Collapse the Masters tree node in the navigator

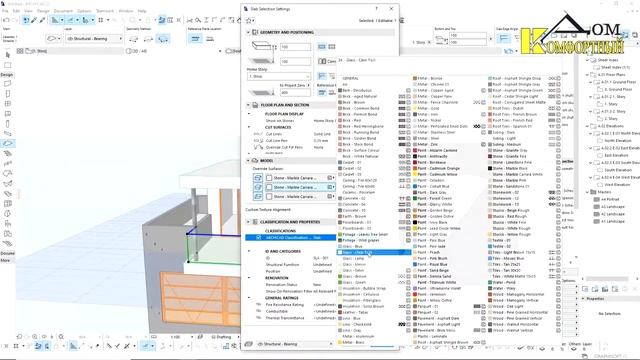587,192
